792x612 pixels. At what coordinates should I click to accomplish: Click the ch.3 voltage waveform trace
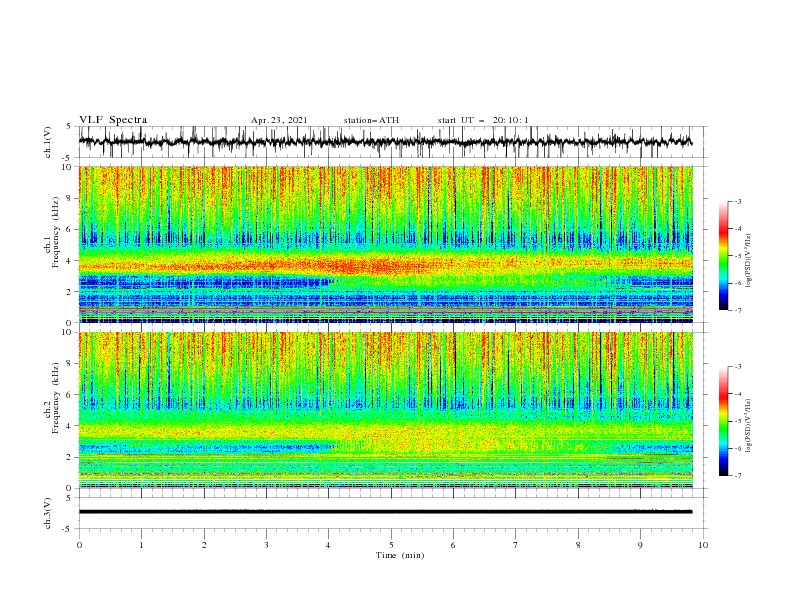[385, 512]
